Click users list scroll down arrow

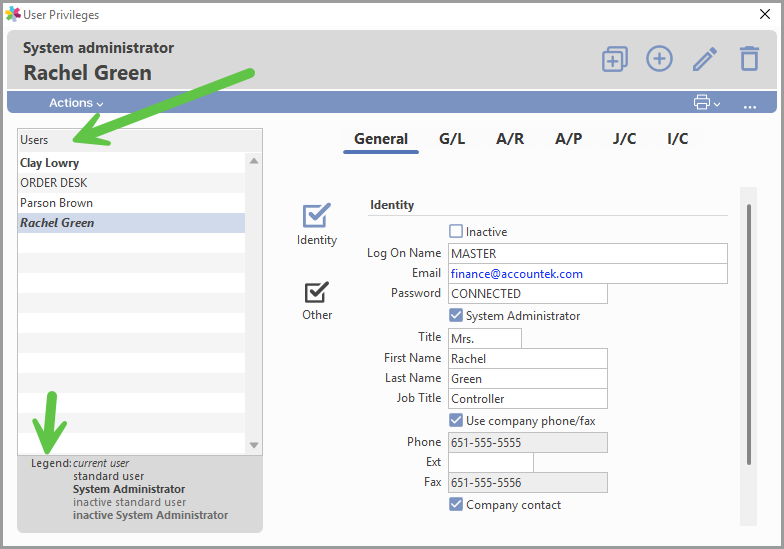coord(254,445)
